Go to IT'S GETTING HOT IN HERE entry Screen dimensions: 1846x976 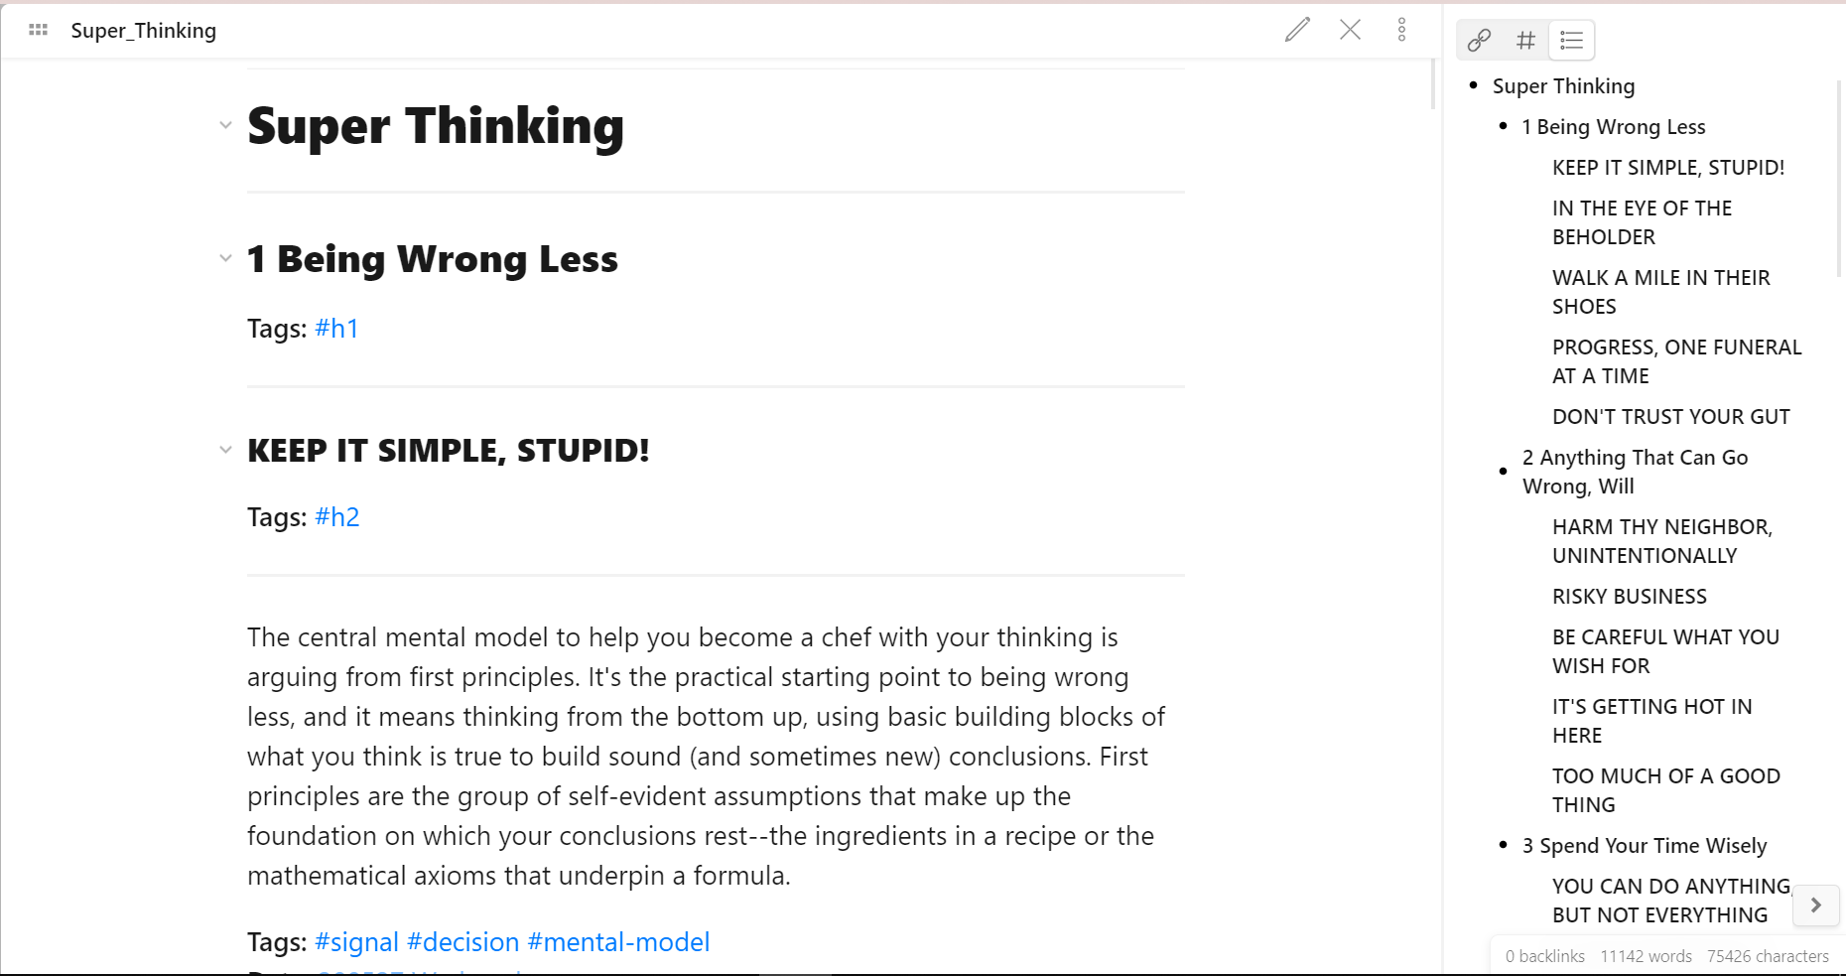[1652, 721]
